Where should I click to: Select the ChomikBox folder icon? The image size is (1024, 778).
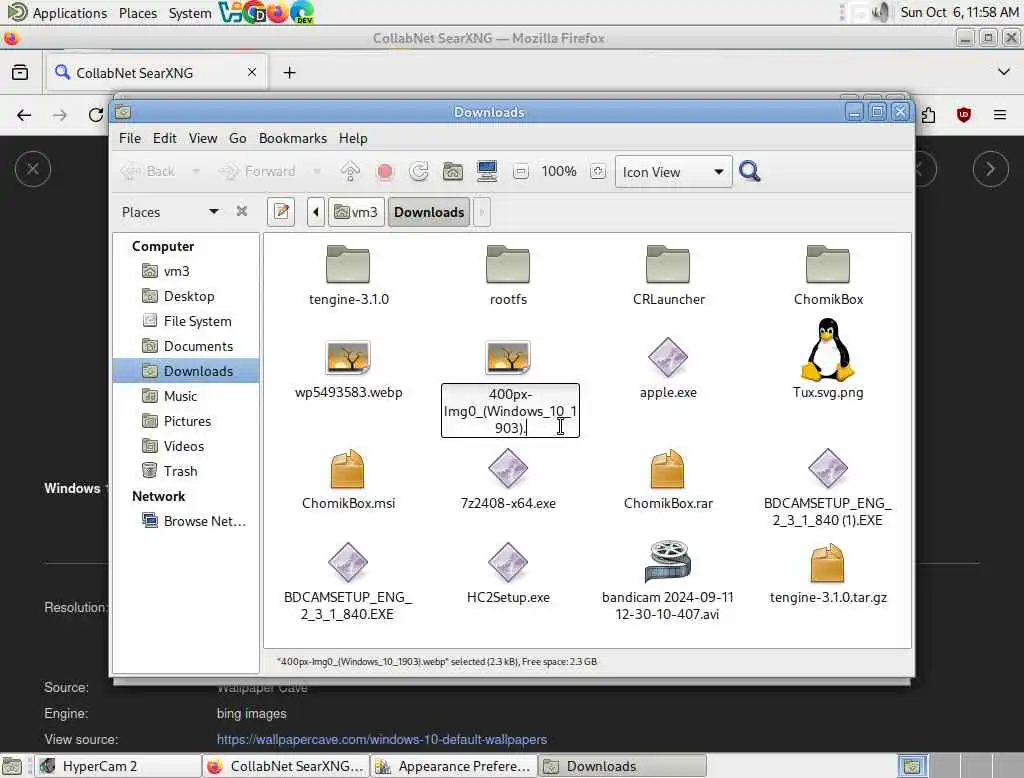click(x=827, y=265)
